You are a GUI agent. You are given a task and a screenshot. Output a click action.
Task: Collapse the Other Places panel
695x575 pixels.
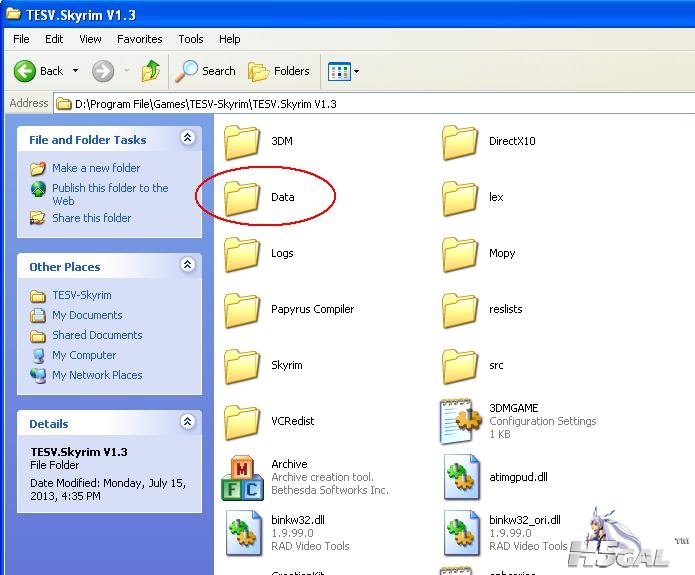pyautogui.click(x=187, y=265)
